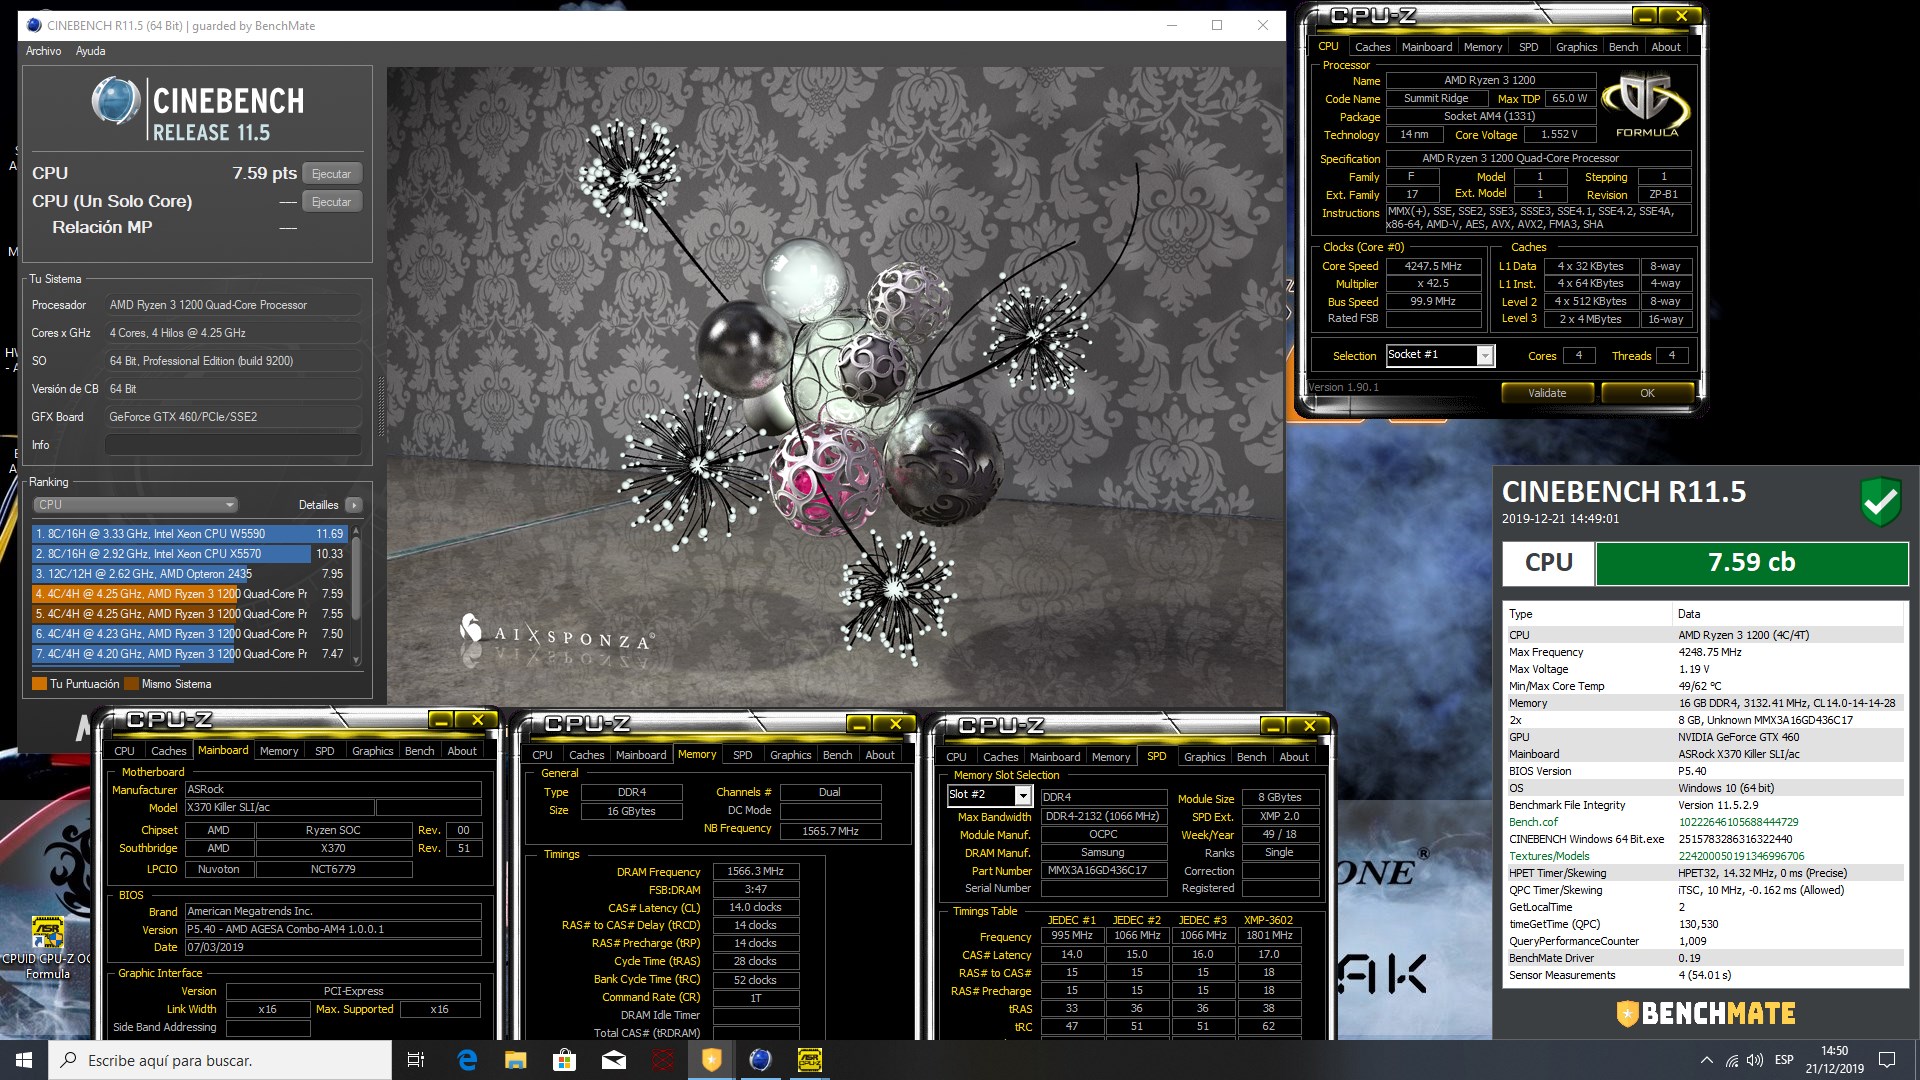
Task: Open the Archivo menu in Cinebench
Action: pos(43,51)
